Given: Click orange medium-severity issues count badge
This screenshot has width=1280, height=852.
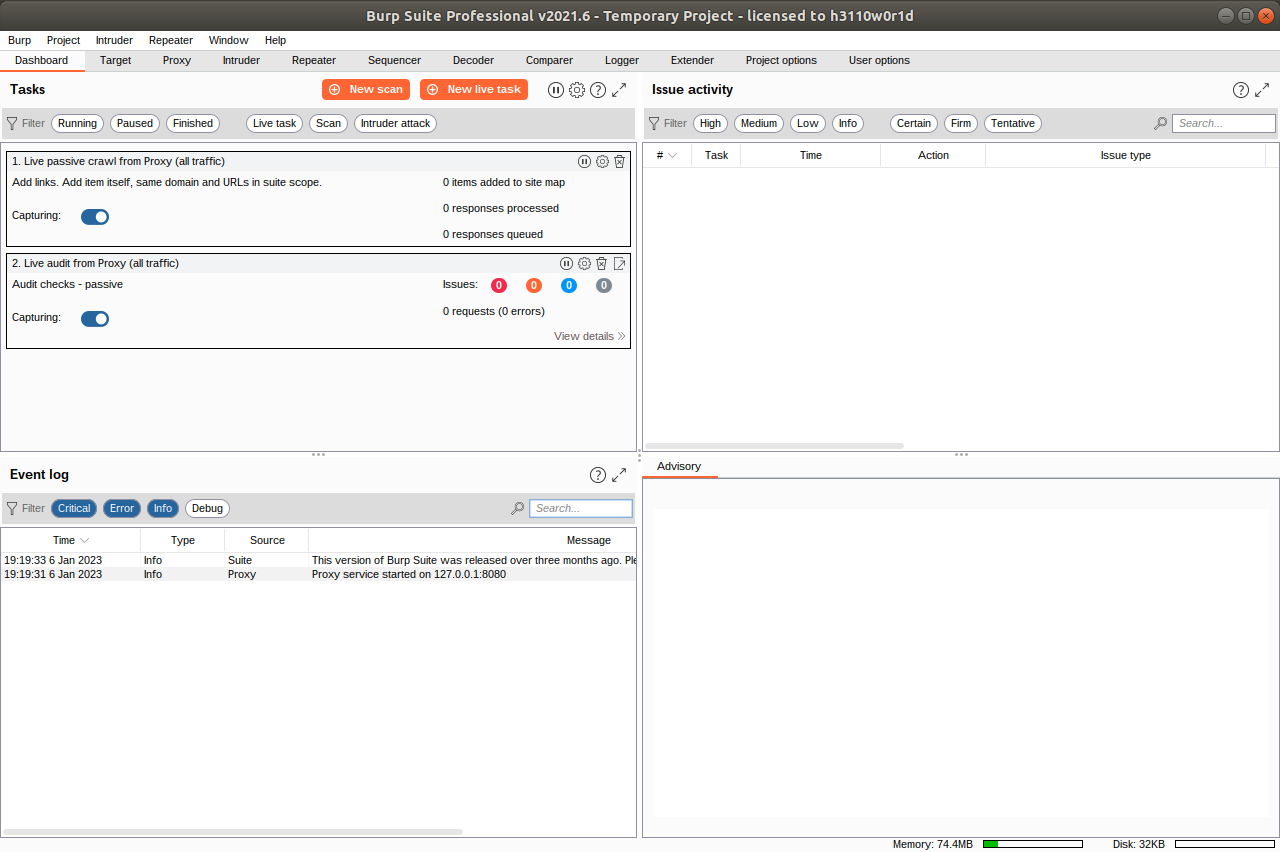Looking at the screenshot, I should [534, 285].
